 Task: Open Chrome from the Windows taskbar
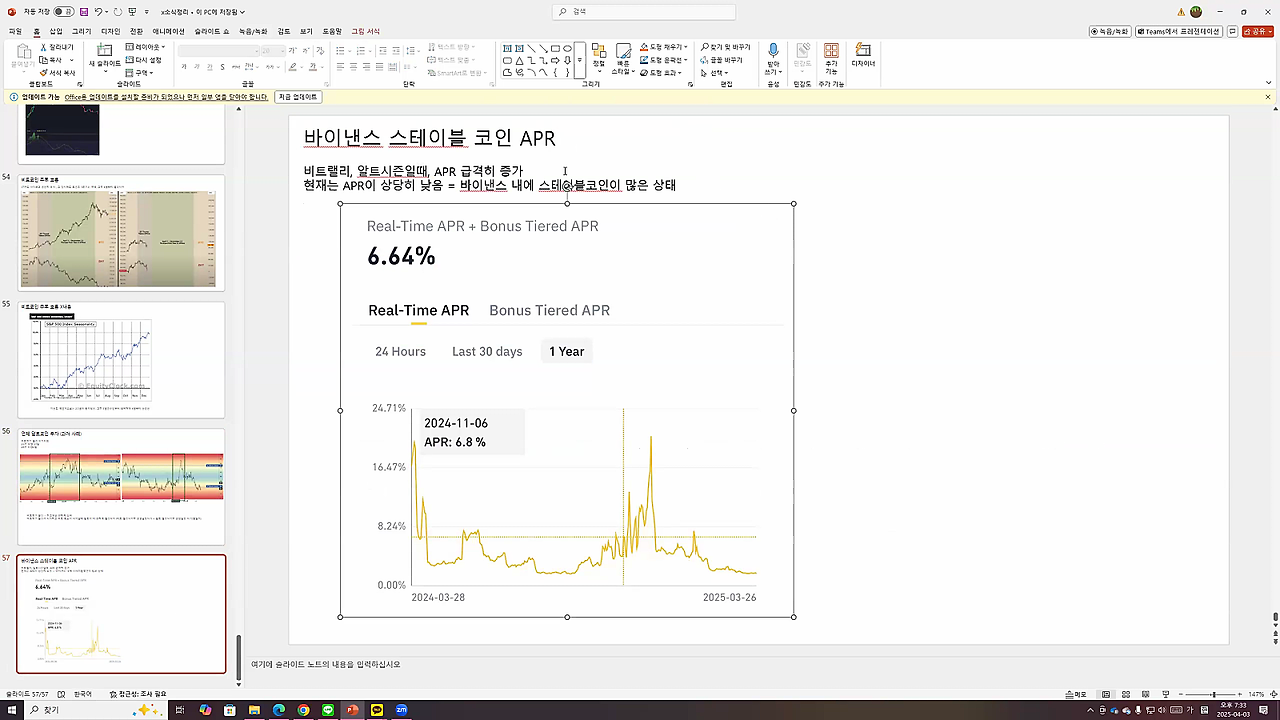point(303,710)
